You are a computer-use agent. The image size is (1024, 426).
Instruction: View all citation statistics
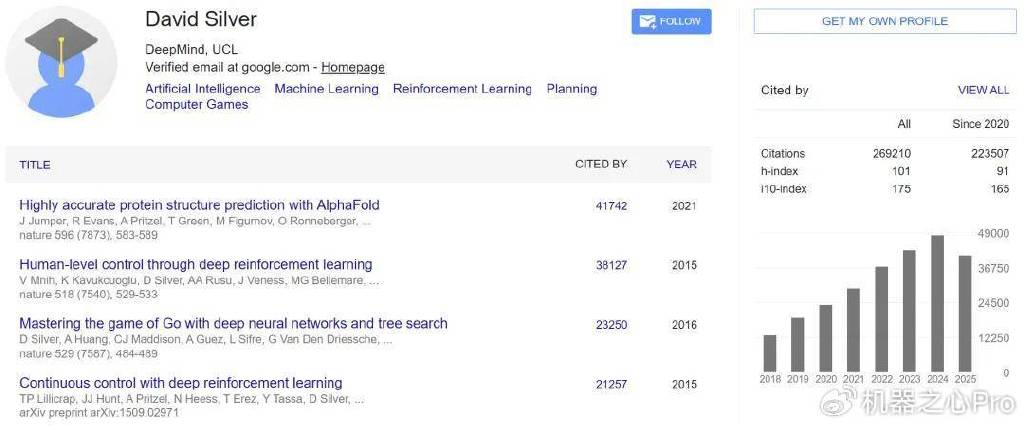tap(982, 90)
